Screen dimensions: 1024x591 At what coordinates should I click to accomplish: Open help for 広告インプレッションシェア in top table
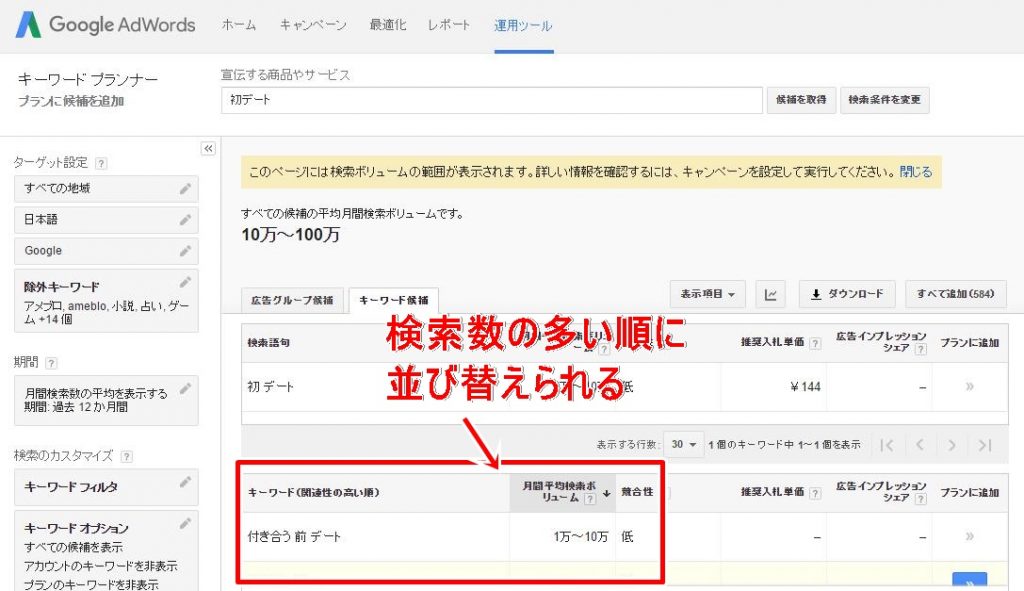click(x=921, y=349)
